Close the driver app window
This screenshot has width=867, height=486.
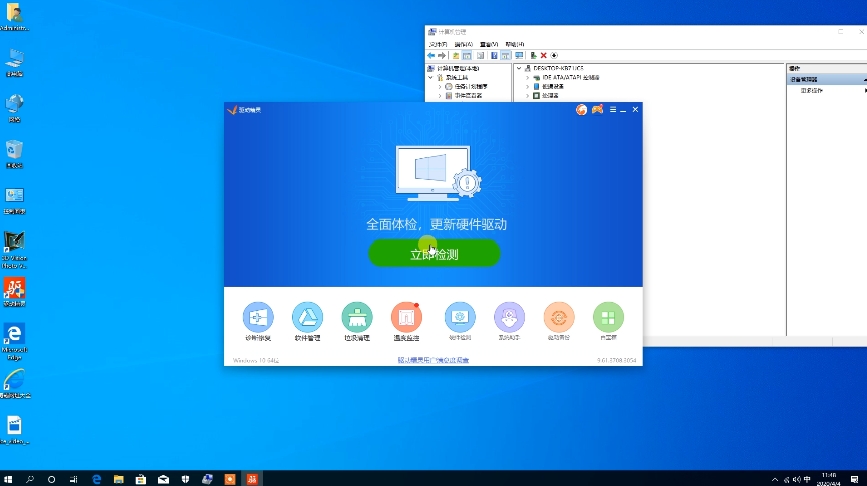pos(635,109)
